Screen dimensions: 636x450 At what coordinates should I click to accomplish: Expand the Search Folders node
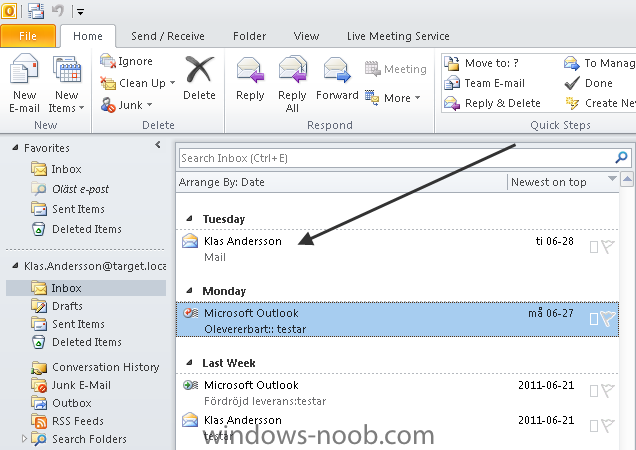click(24, 439)
